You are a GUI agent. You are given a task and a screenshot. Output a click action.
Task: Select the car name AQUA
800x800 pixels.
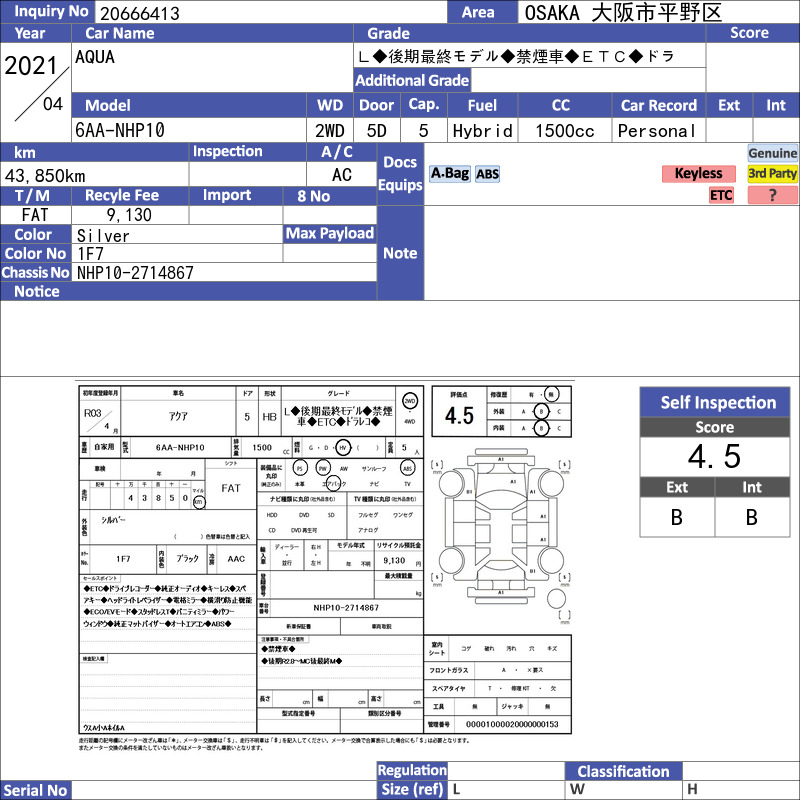95,57
